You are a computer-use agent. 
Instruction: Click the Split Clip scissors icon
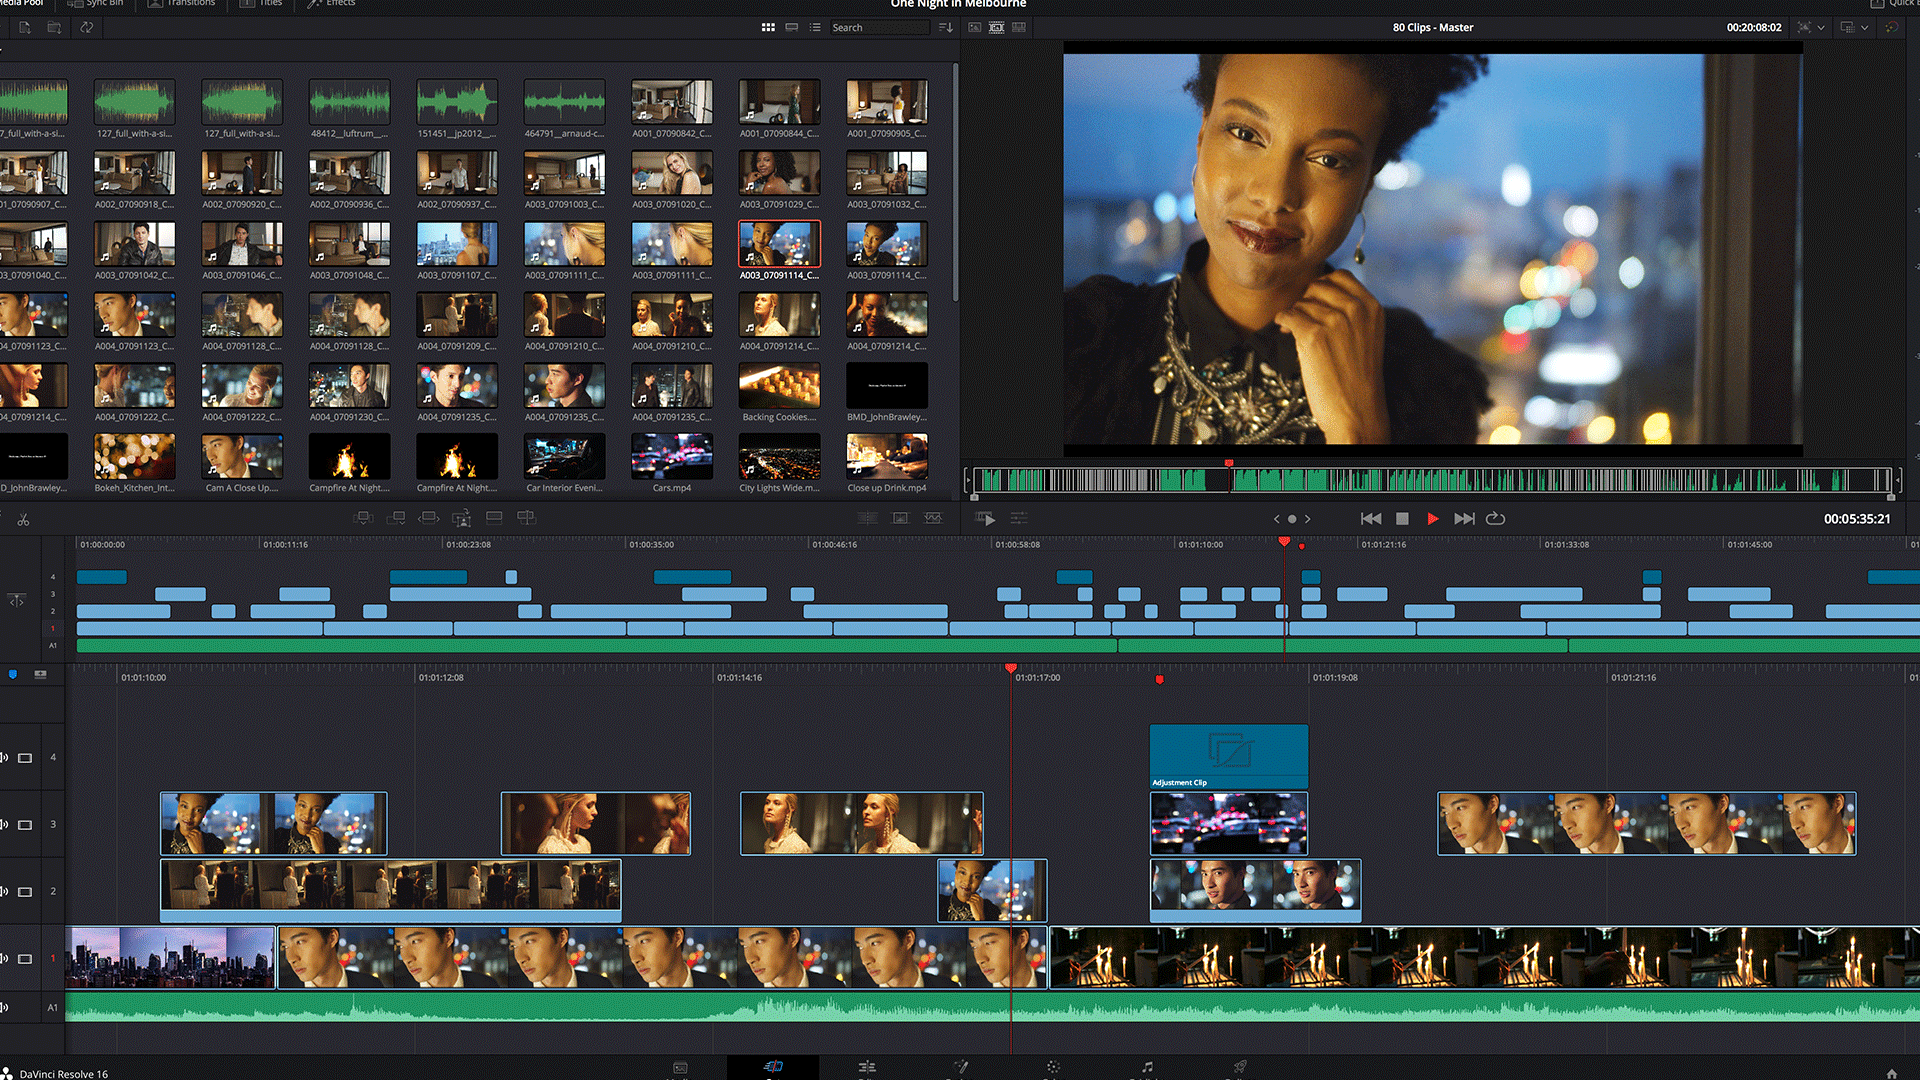point(23,519)
